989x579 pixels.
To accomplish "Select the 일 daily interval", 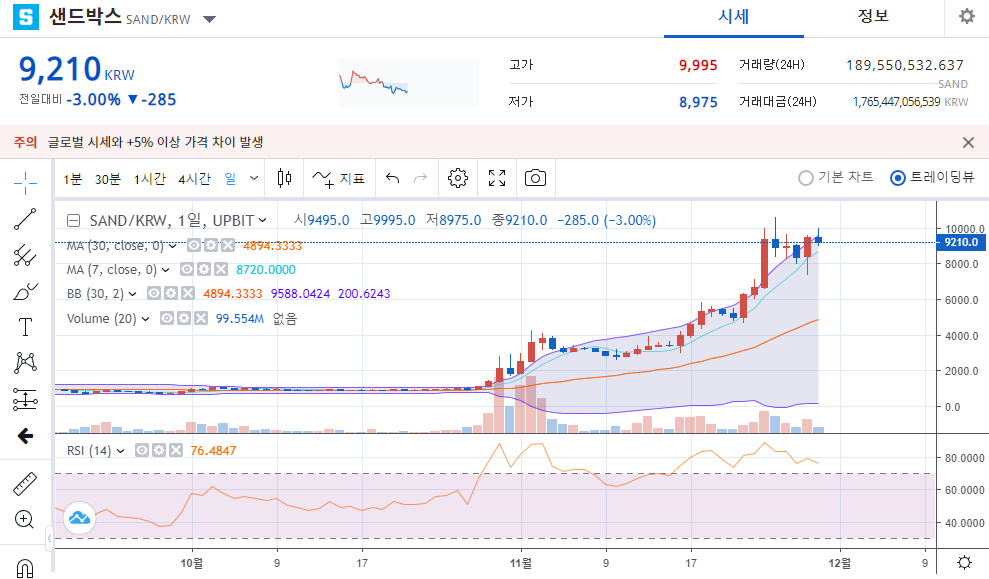I will click(x=230, y=179).
